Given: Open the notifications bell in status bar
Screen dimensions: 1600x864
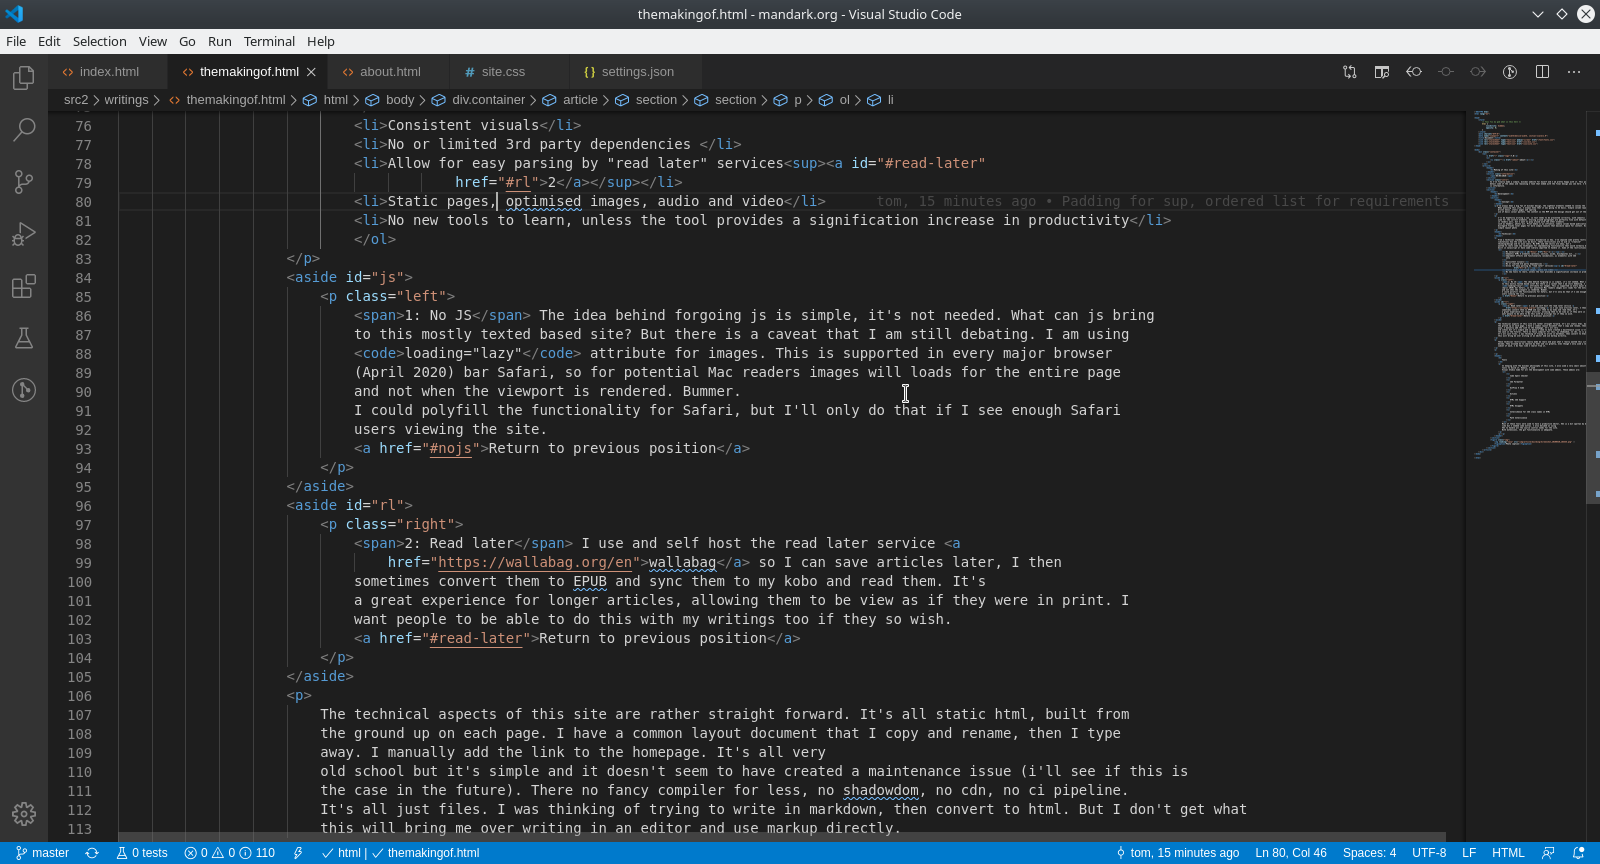Looking at the screenshot, I should click(1579, 853).
